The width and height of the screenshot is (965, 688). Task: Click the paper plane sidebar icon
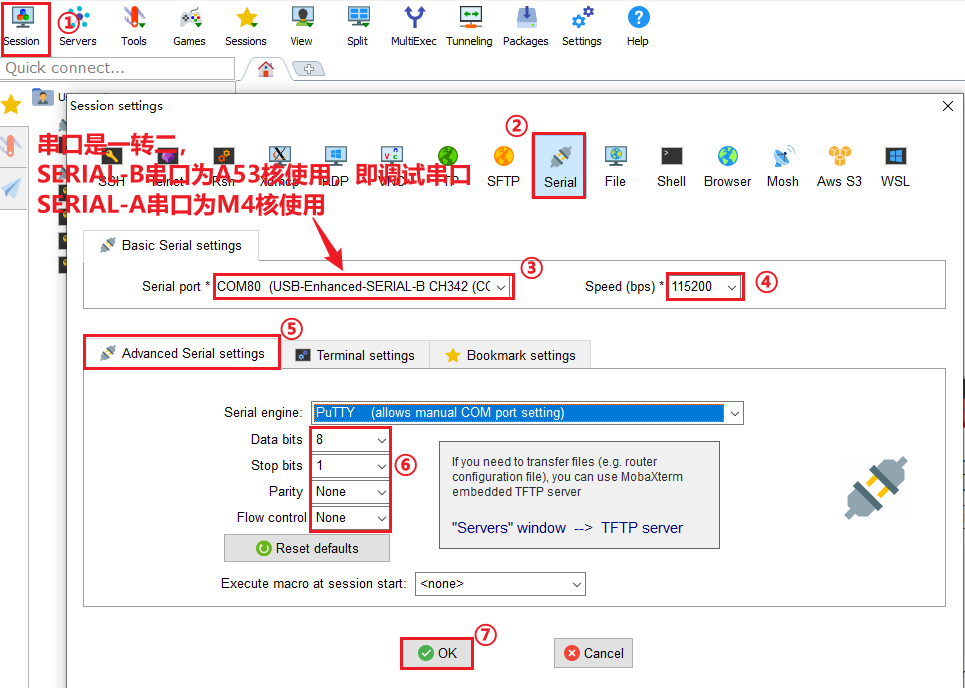(x=11, y=188)
